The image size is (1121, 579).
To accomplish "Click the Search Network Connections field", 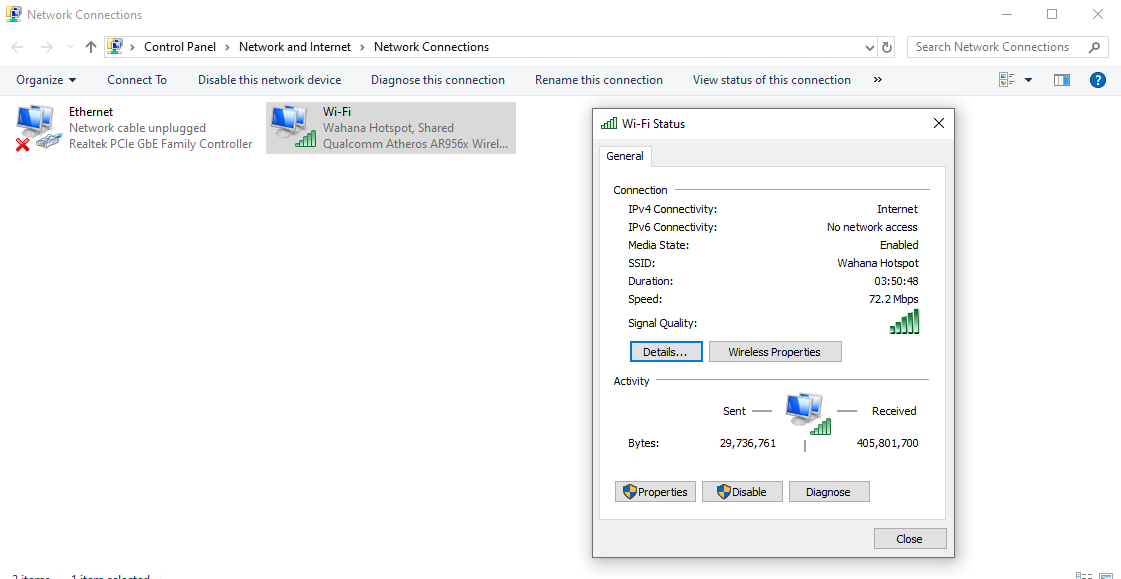I will tap(1000, 47).
